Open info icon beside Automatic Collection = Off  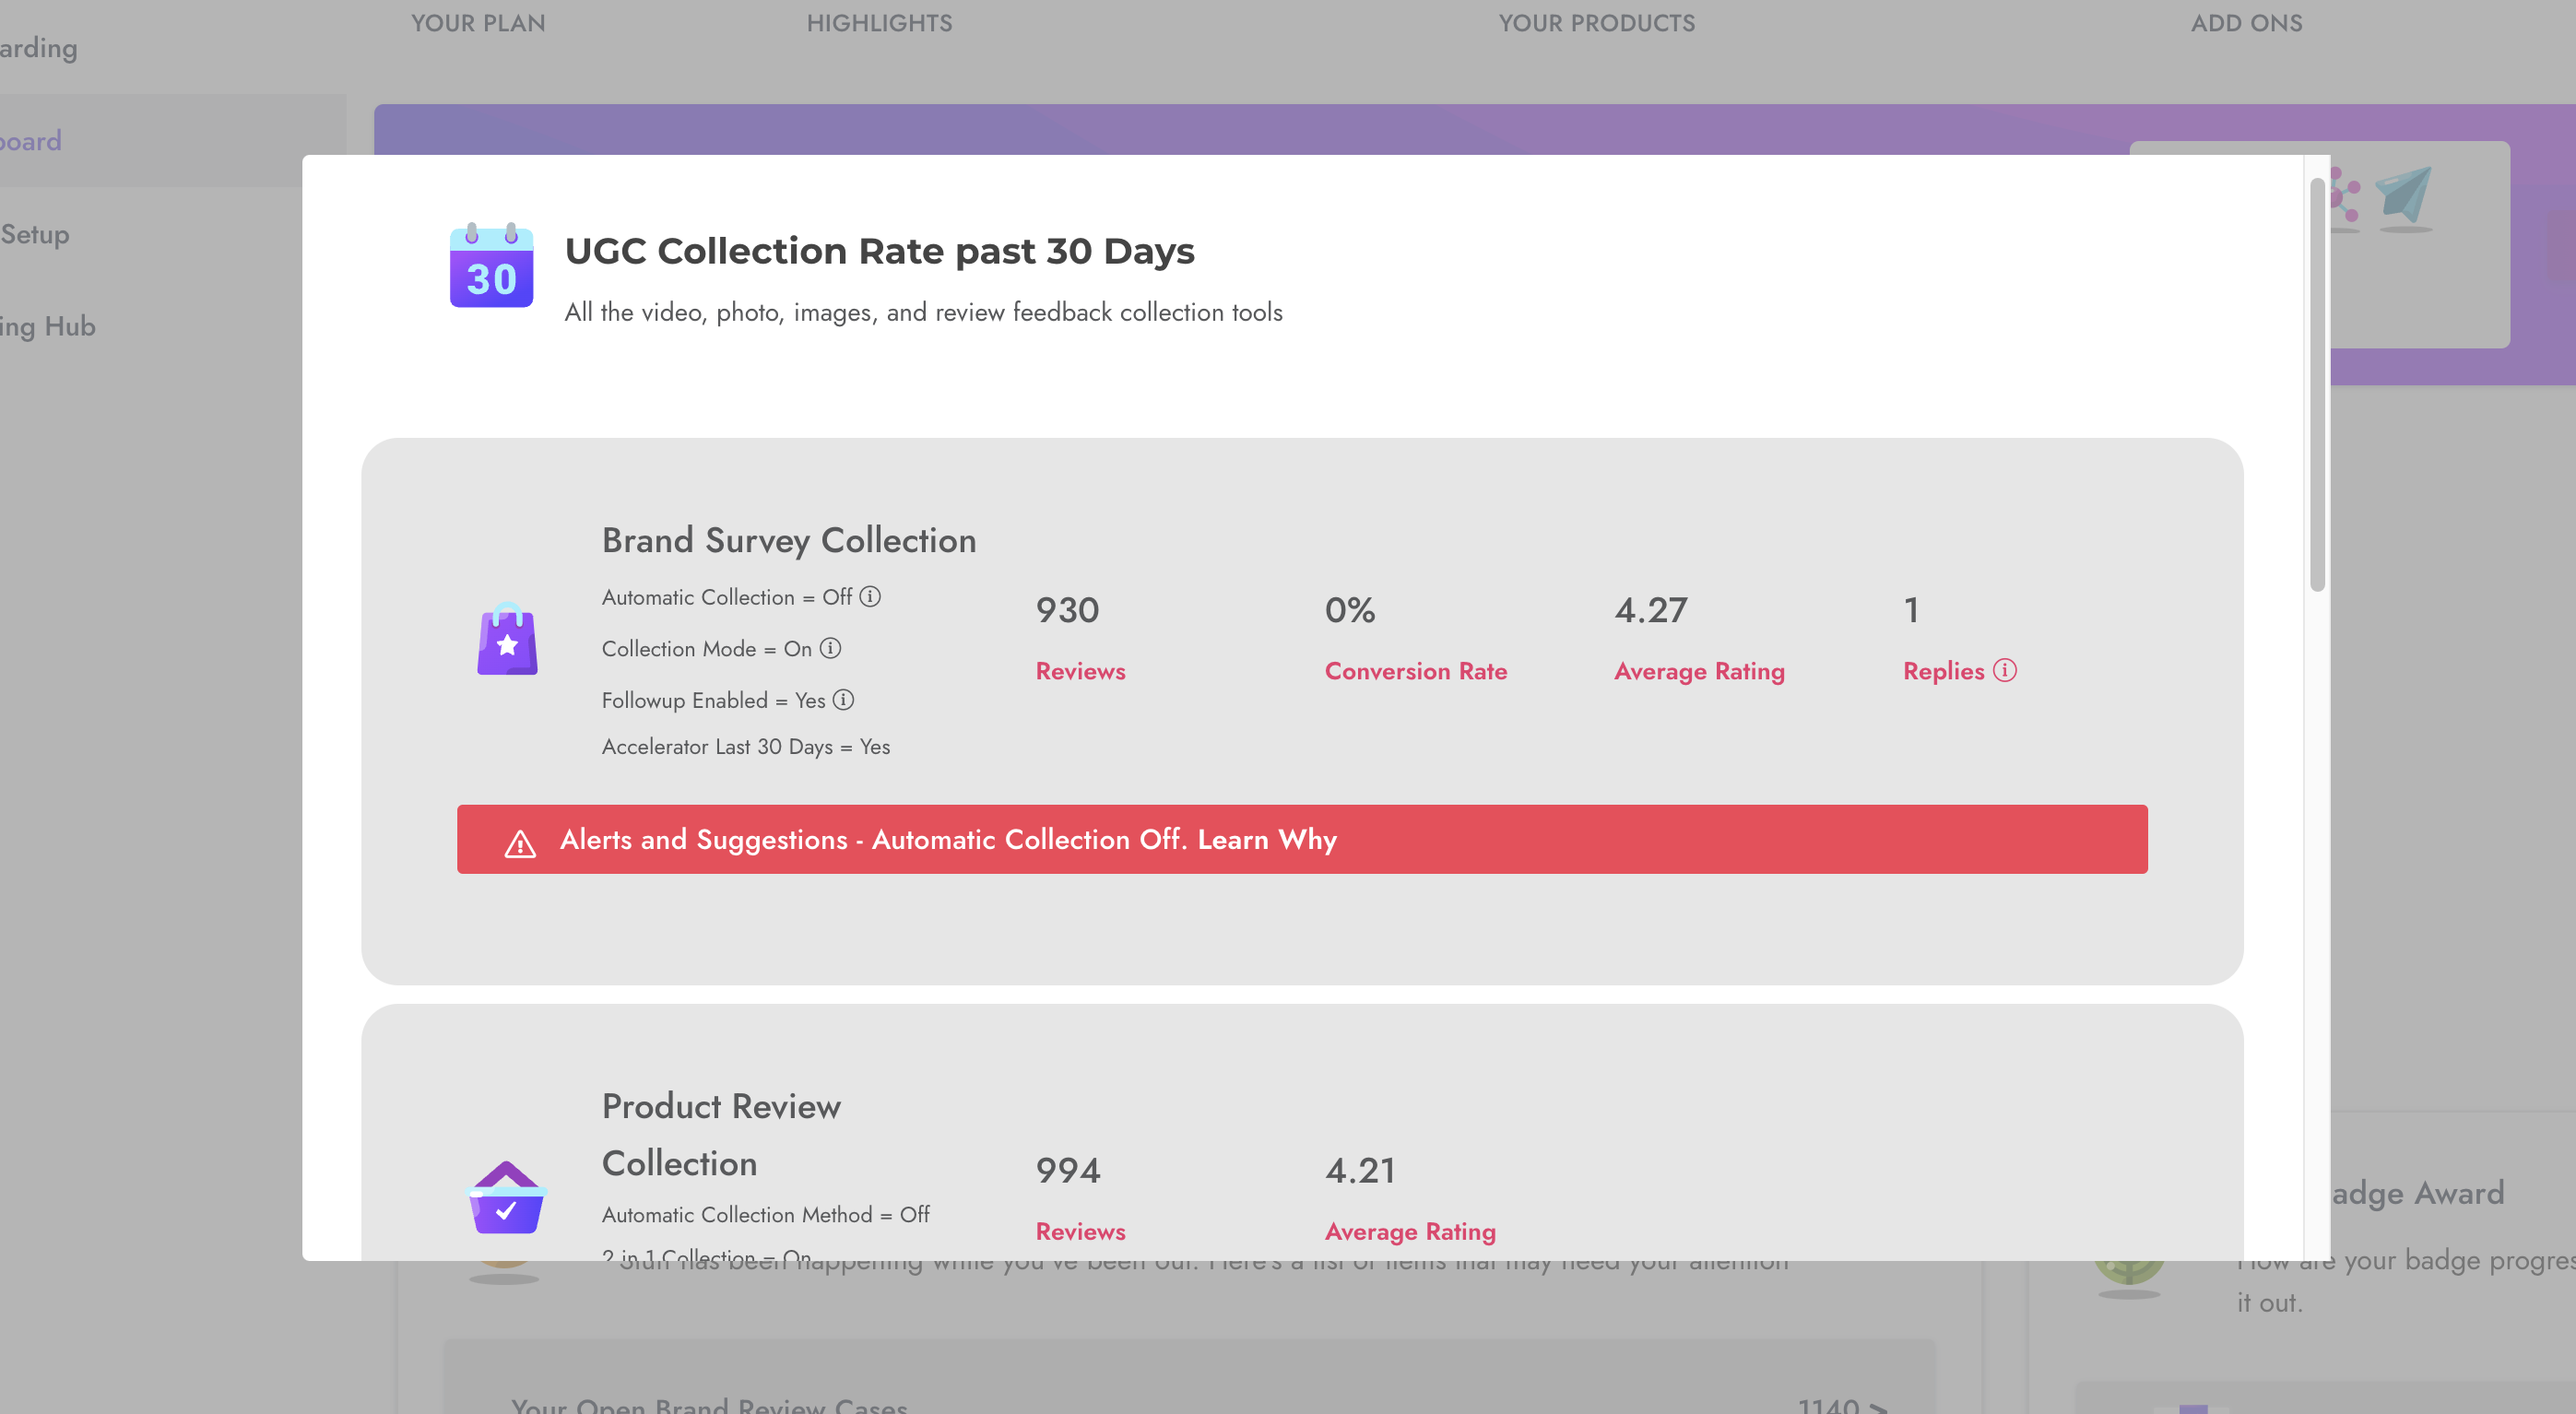pos(870,597)
